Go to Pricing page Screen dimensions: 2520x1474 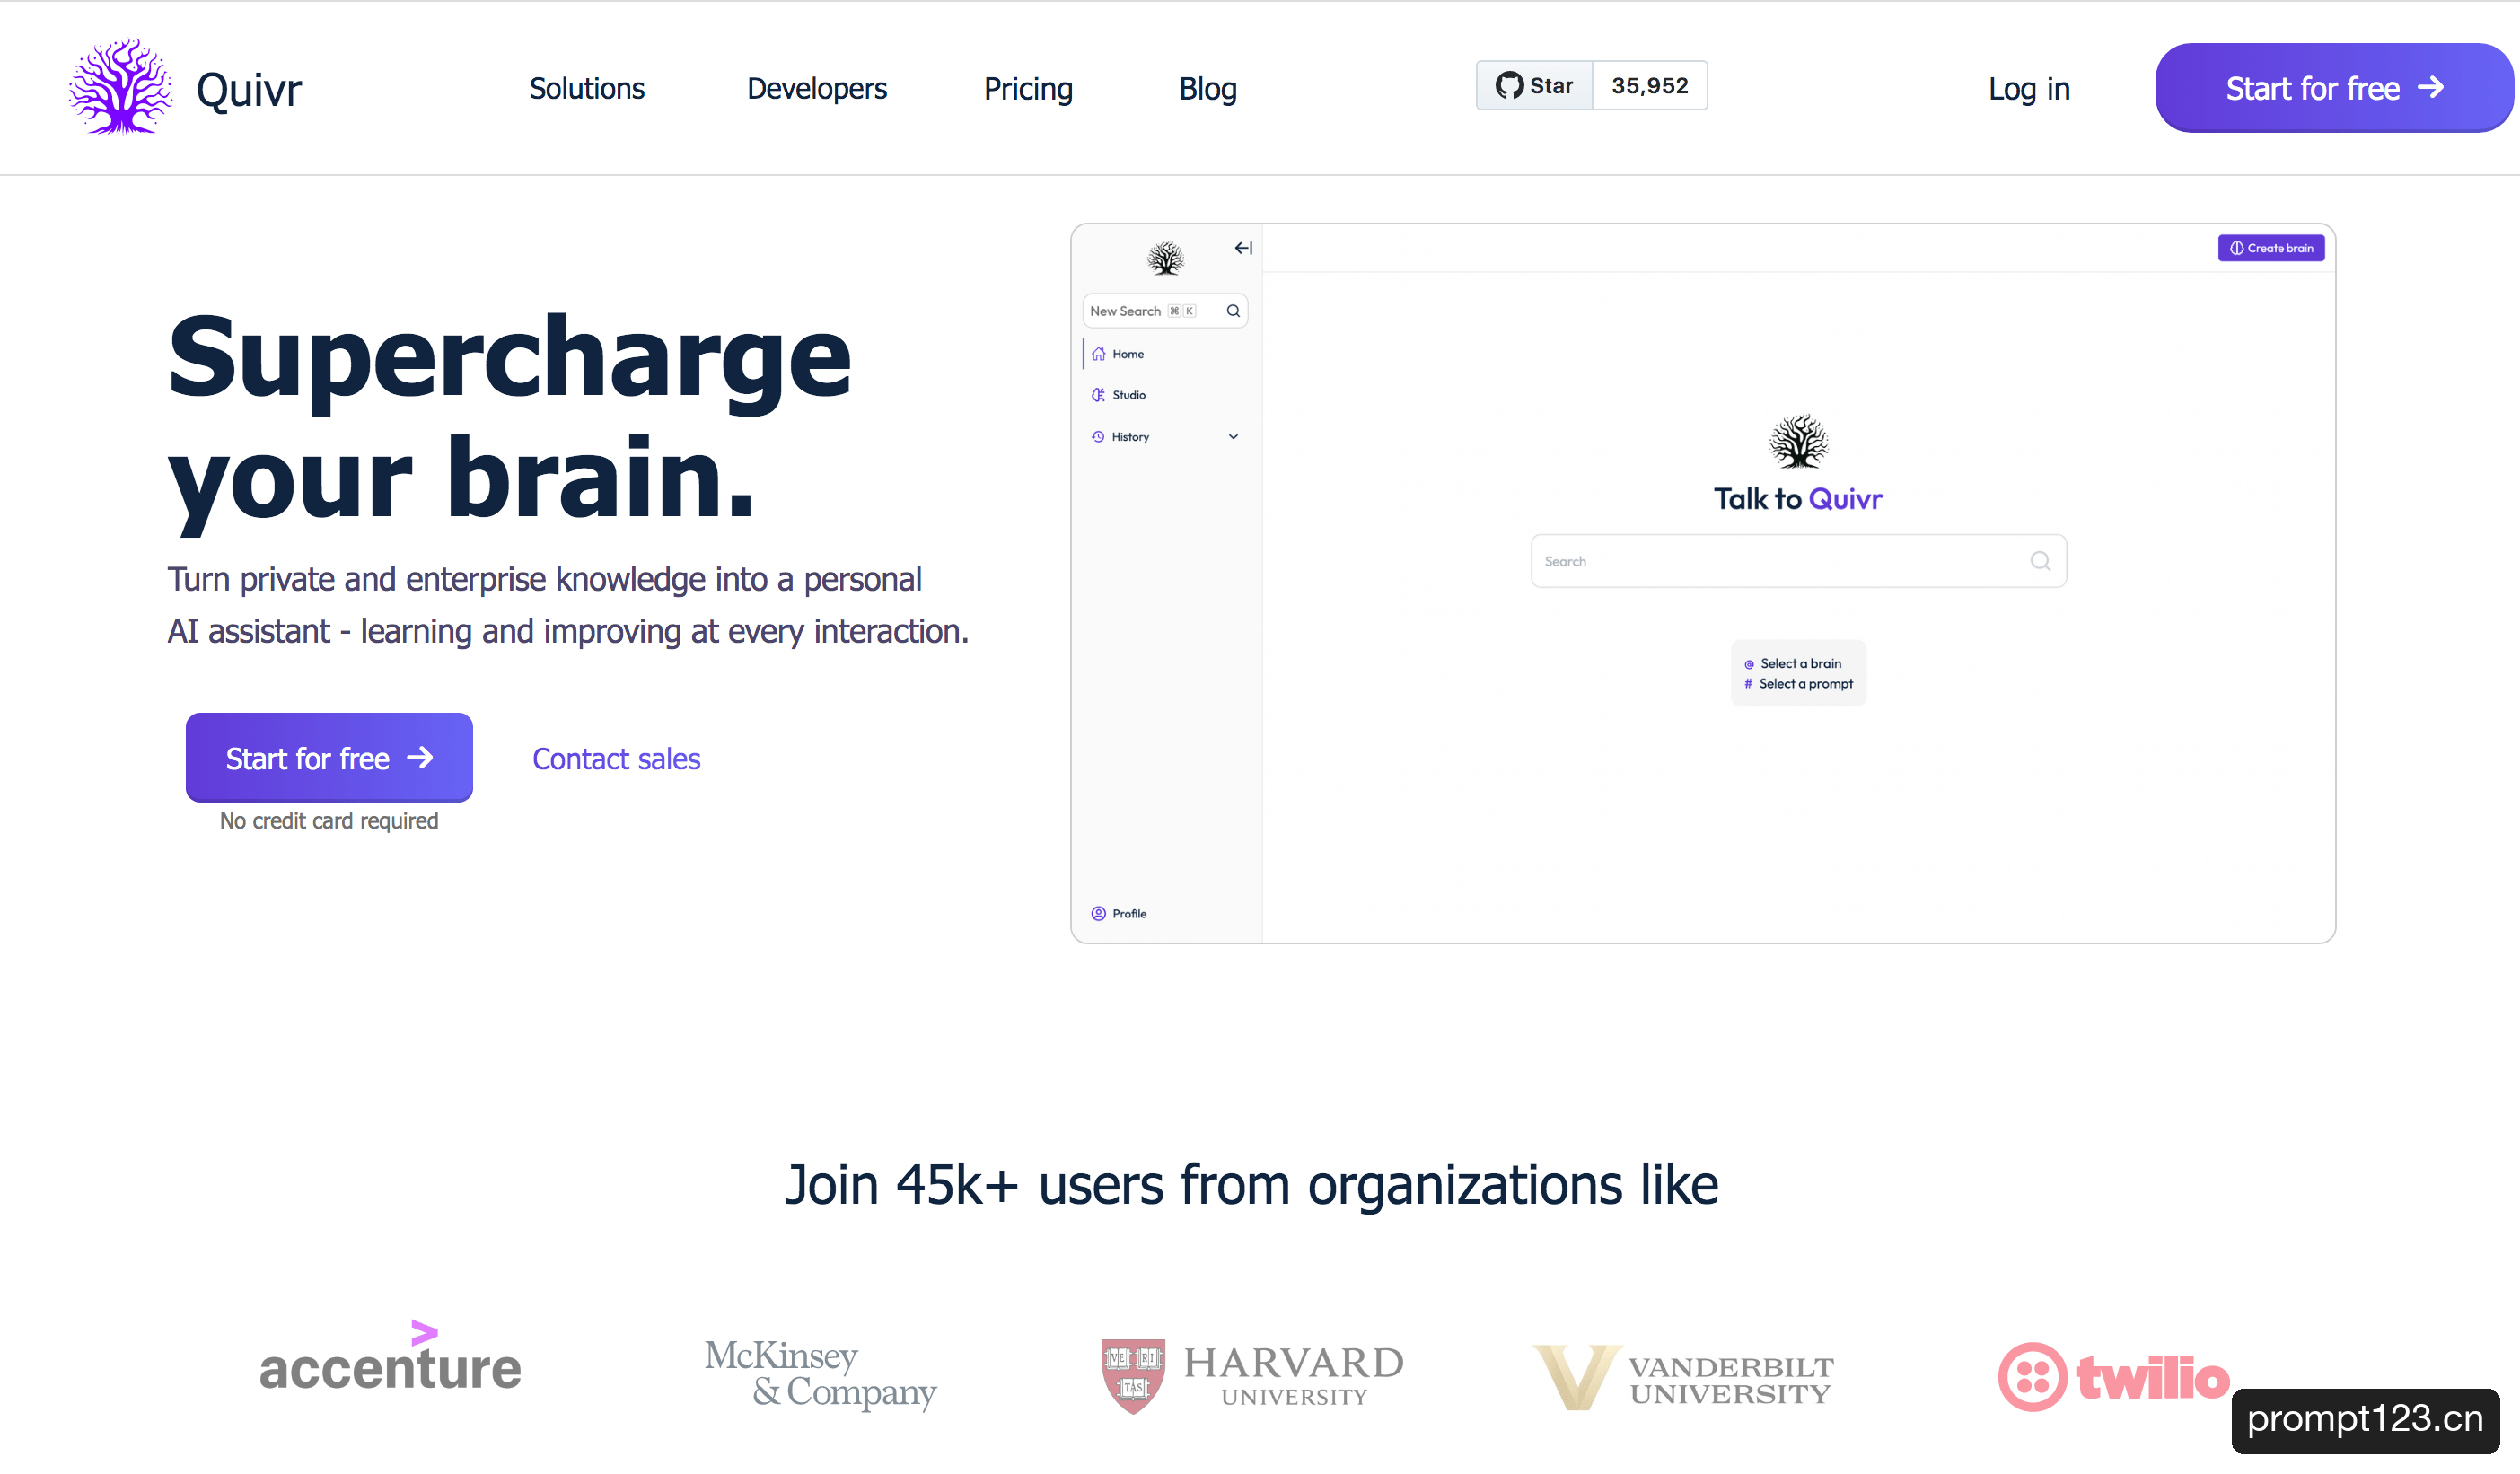(x=1028, y=88)
